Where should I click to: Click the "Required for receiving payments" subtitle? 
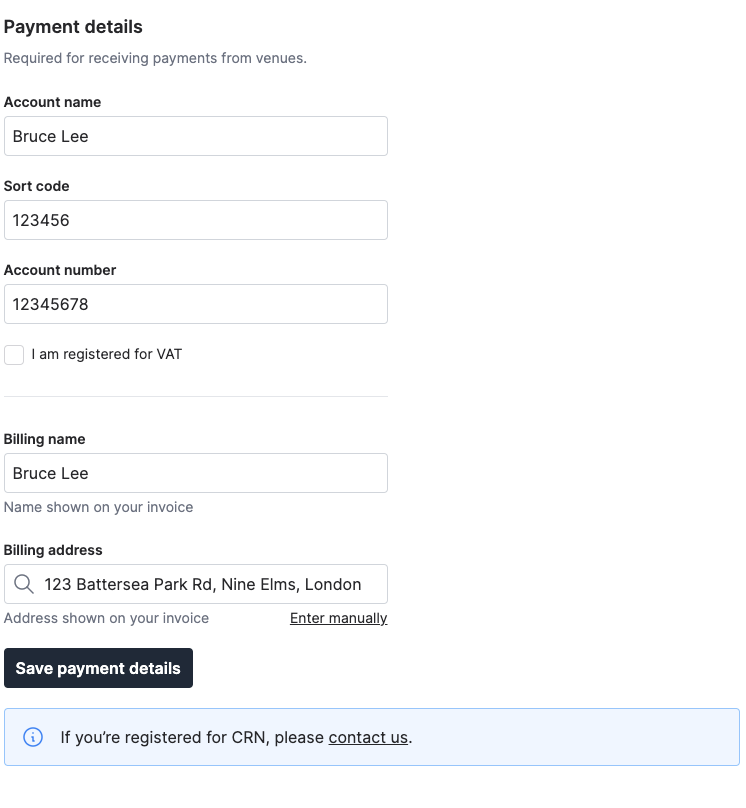click(154, 58)
